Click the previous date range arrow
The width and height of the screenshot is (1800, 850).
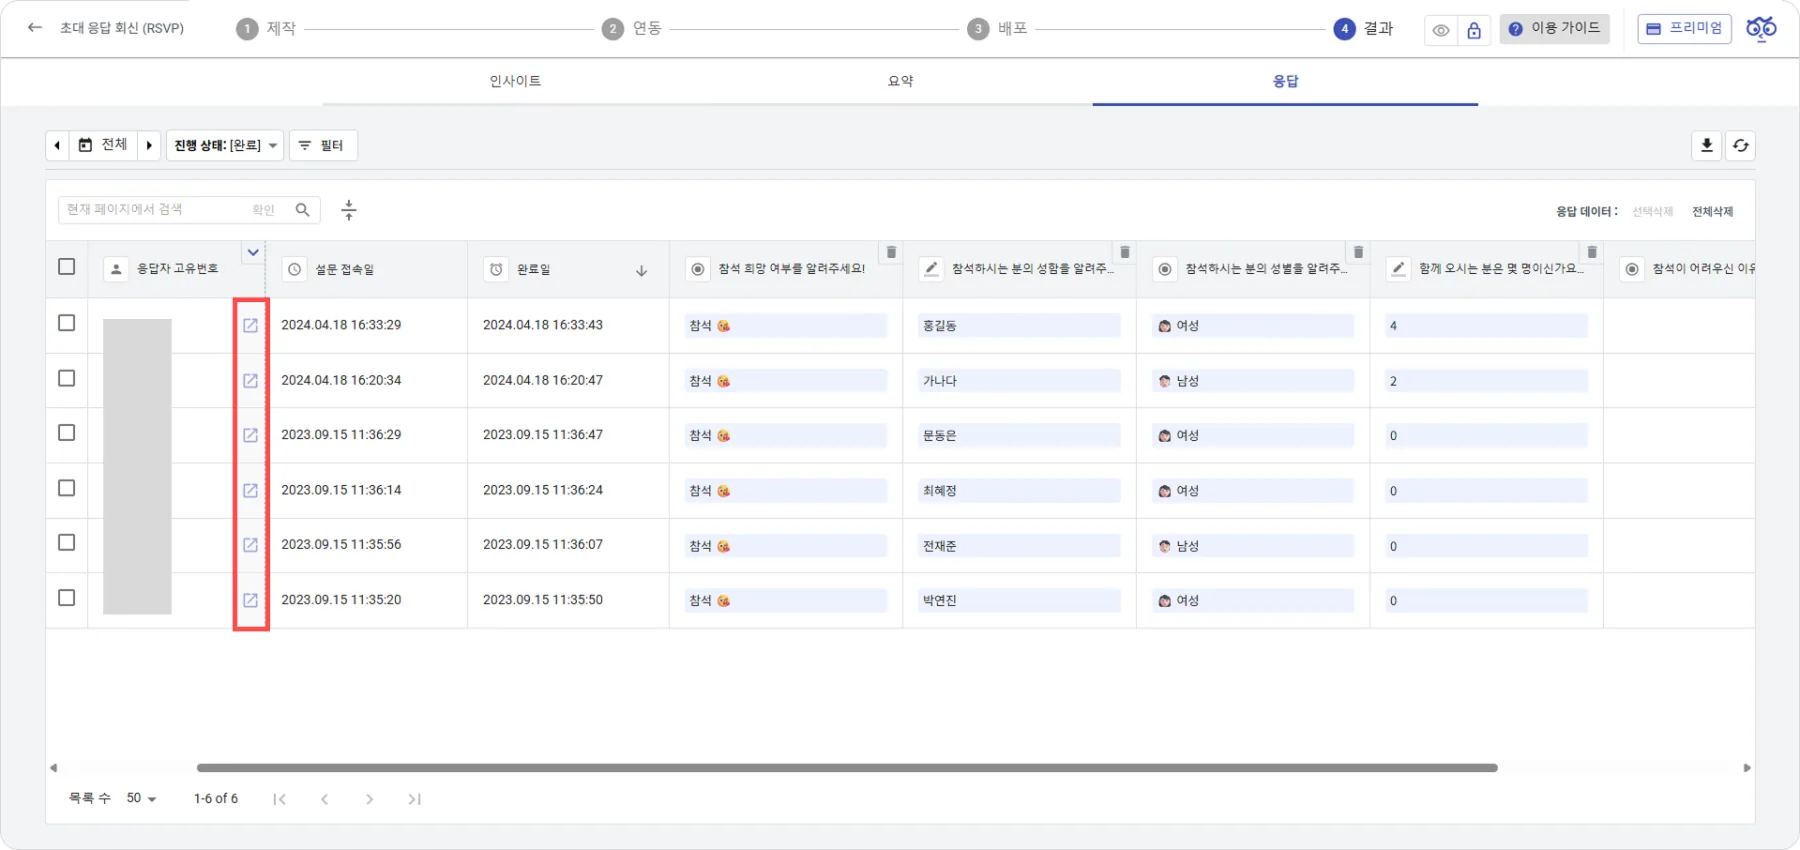point(57,145)
